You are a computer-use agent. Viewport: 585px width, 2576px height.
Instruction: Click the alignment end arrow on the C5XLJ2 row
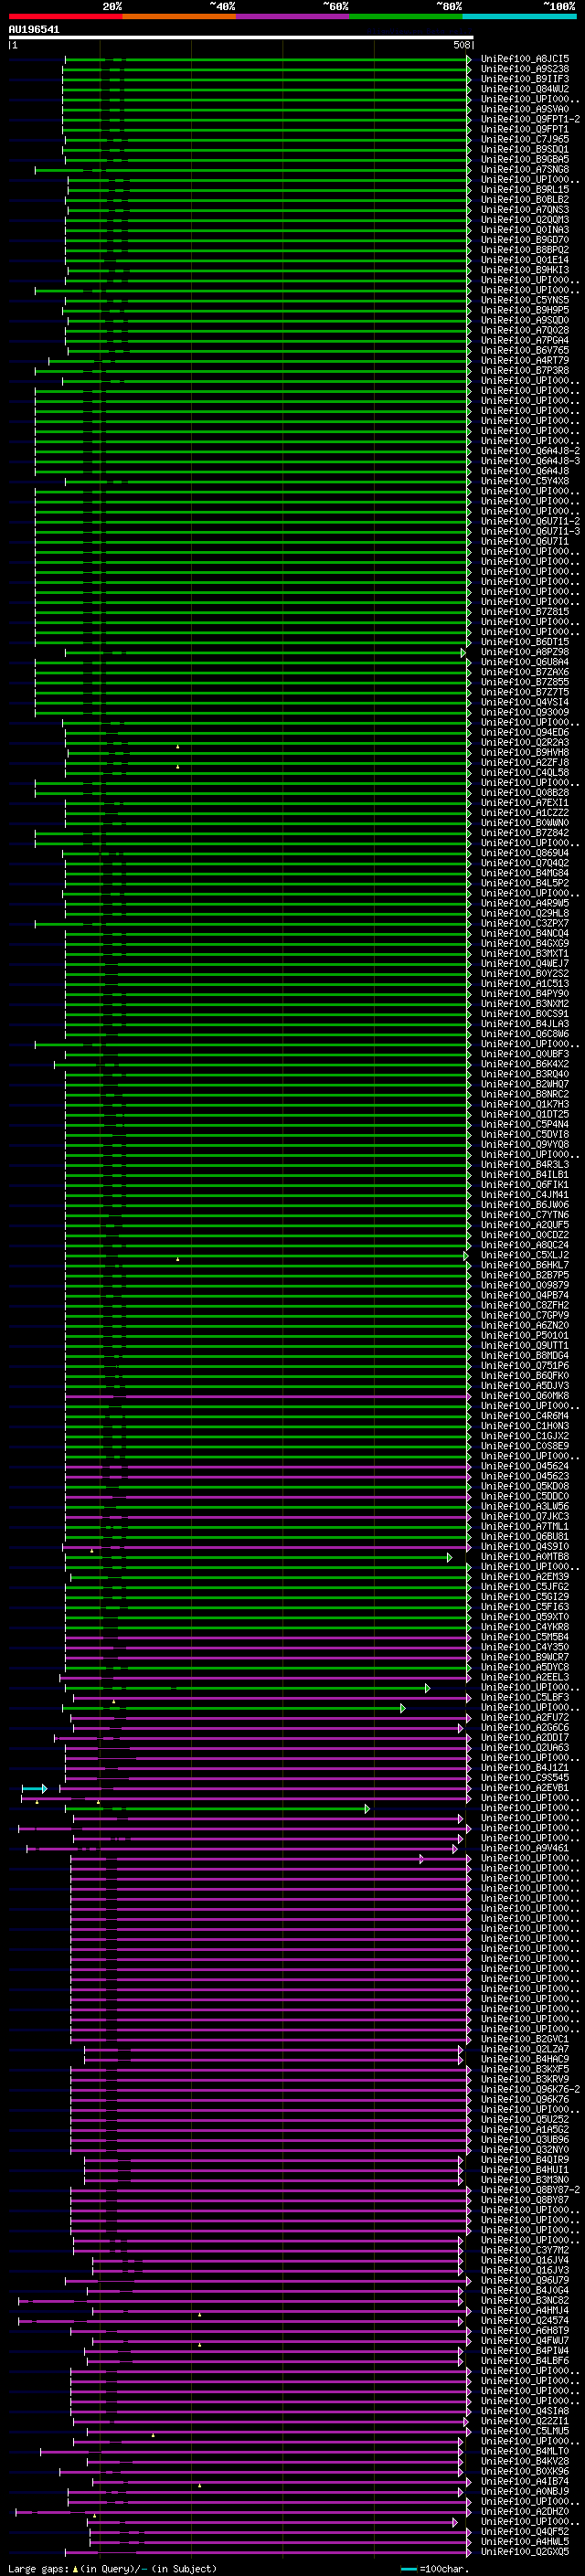click(466, 1255)
